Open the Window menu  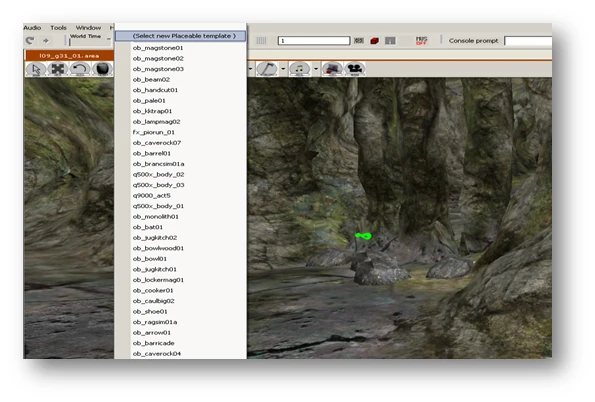(x=88, y=28)
